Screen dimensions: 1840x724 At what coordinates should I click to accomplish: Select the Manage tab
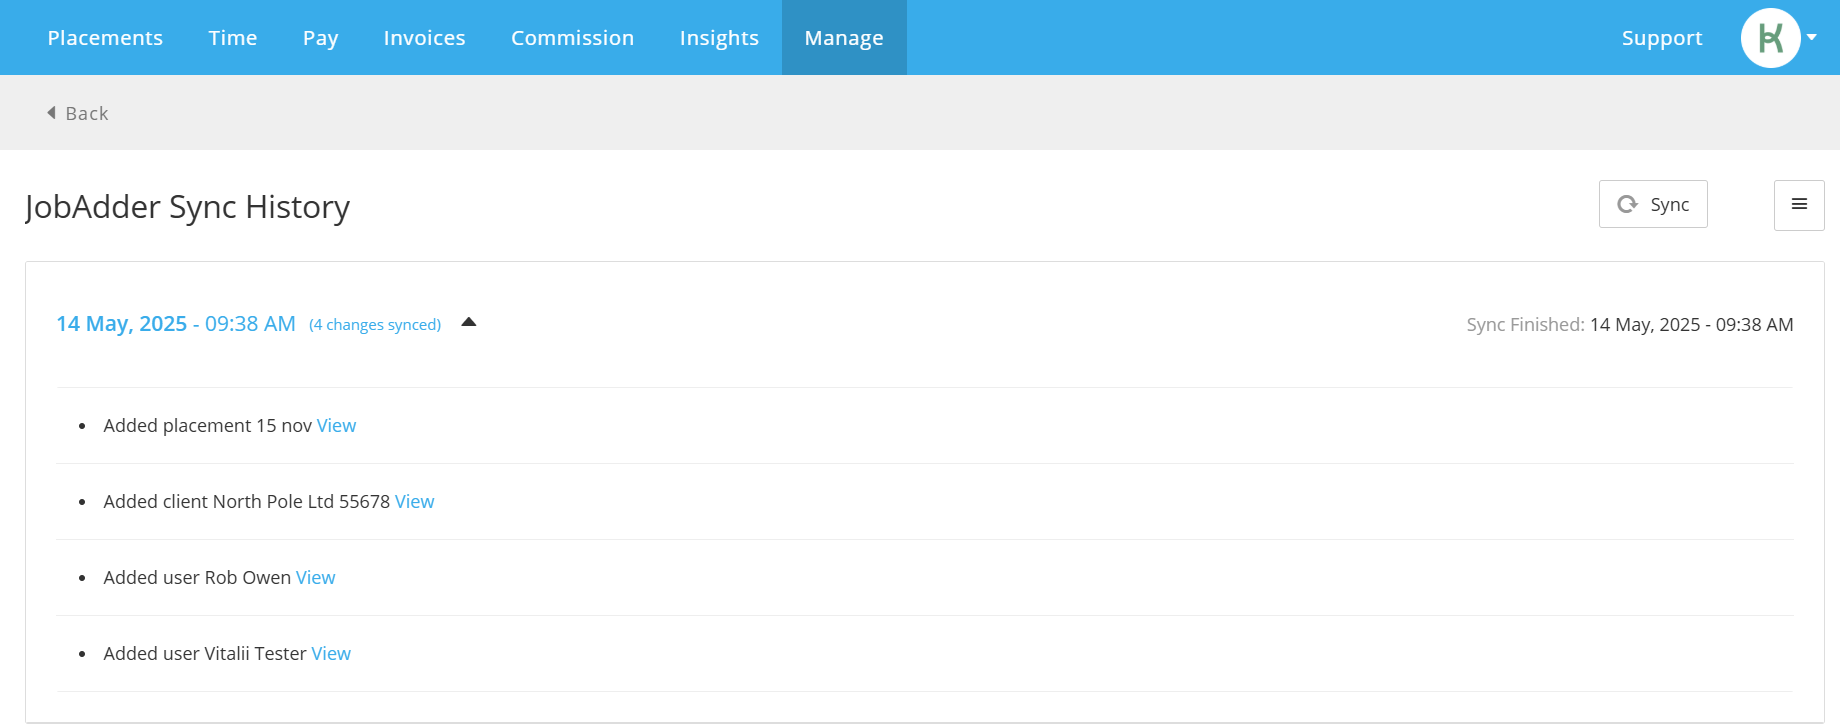[x=844, y=38]
